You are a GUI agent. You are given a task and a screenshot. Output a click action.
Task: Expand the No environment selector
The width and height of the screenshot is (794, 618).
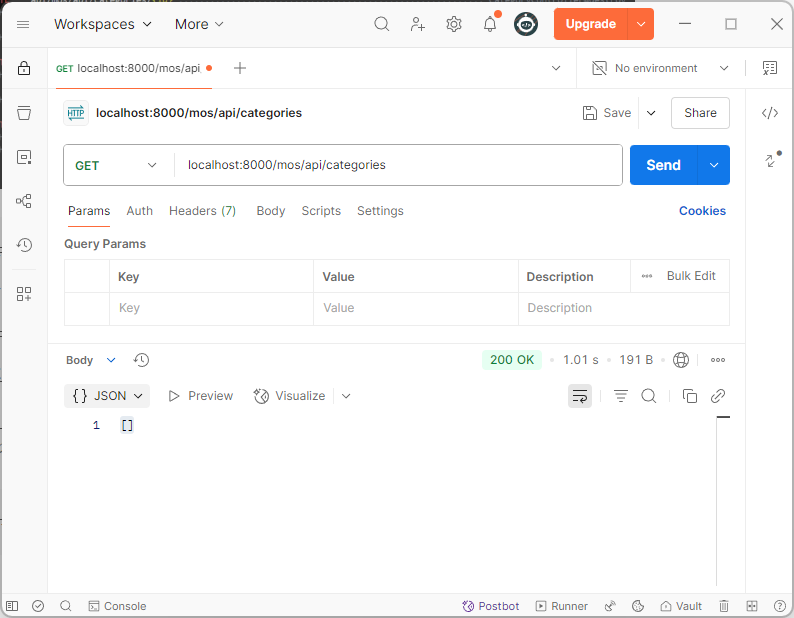(660, 68)
